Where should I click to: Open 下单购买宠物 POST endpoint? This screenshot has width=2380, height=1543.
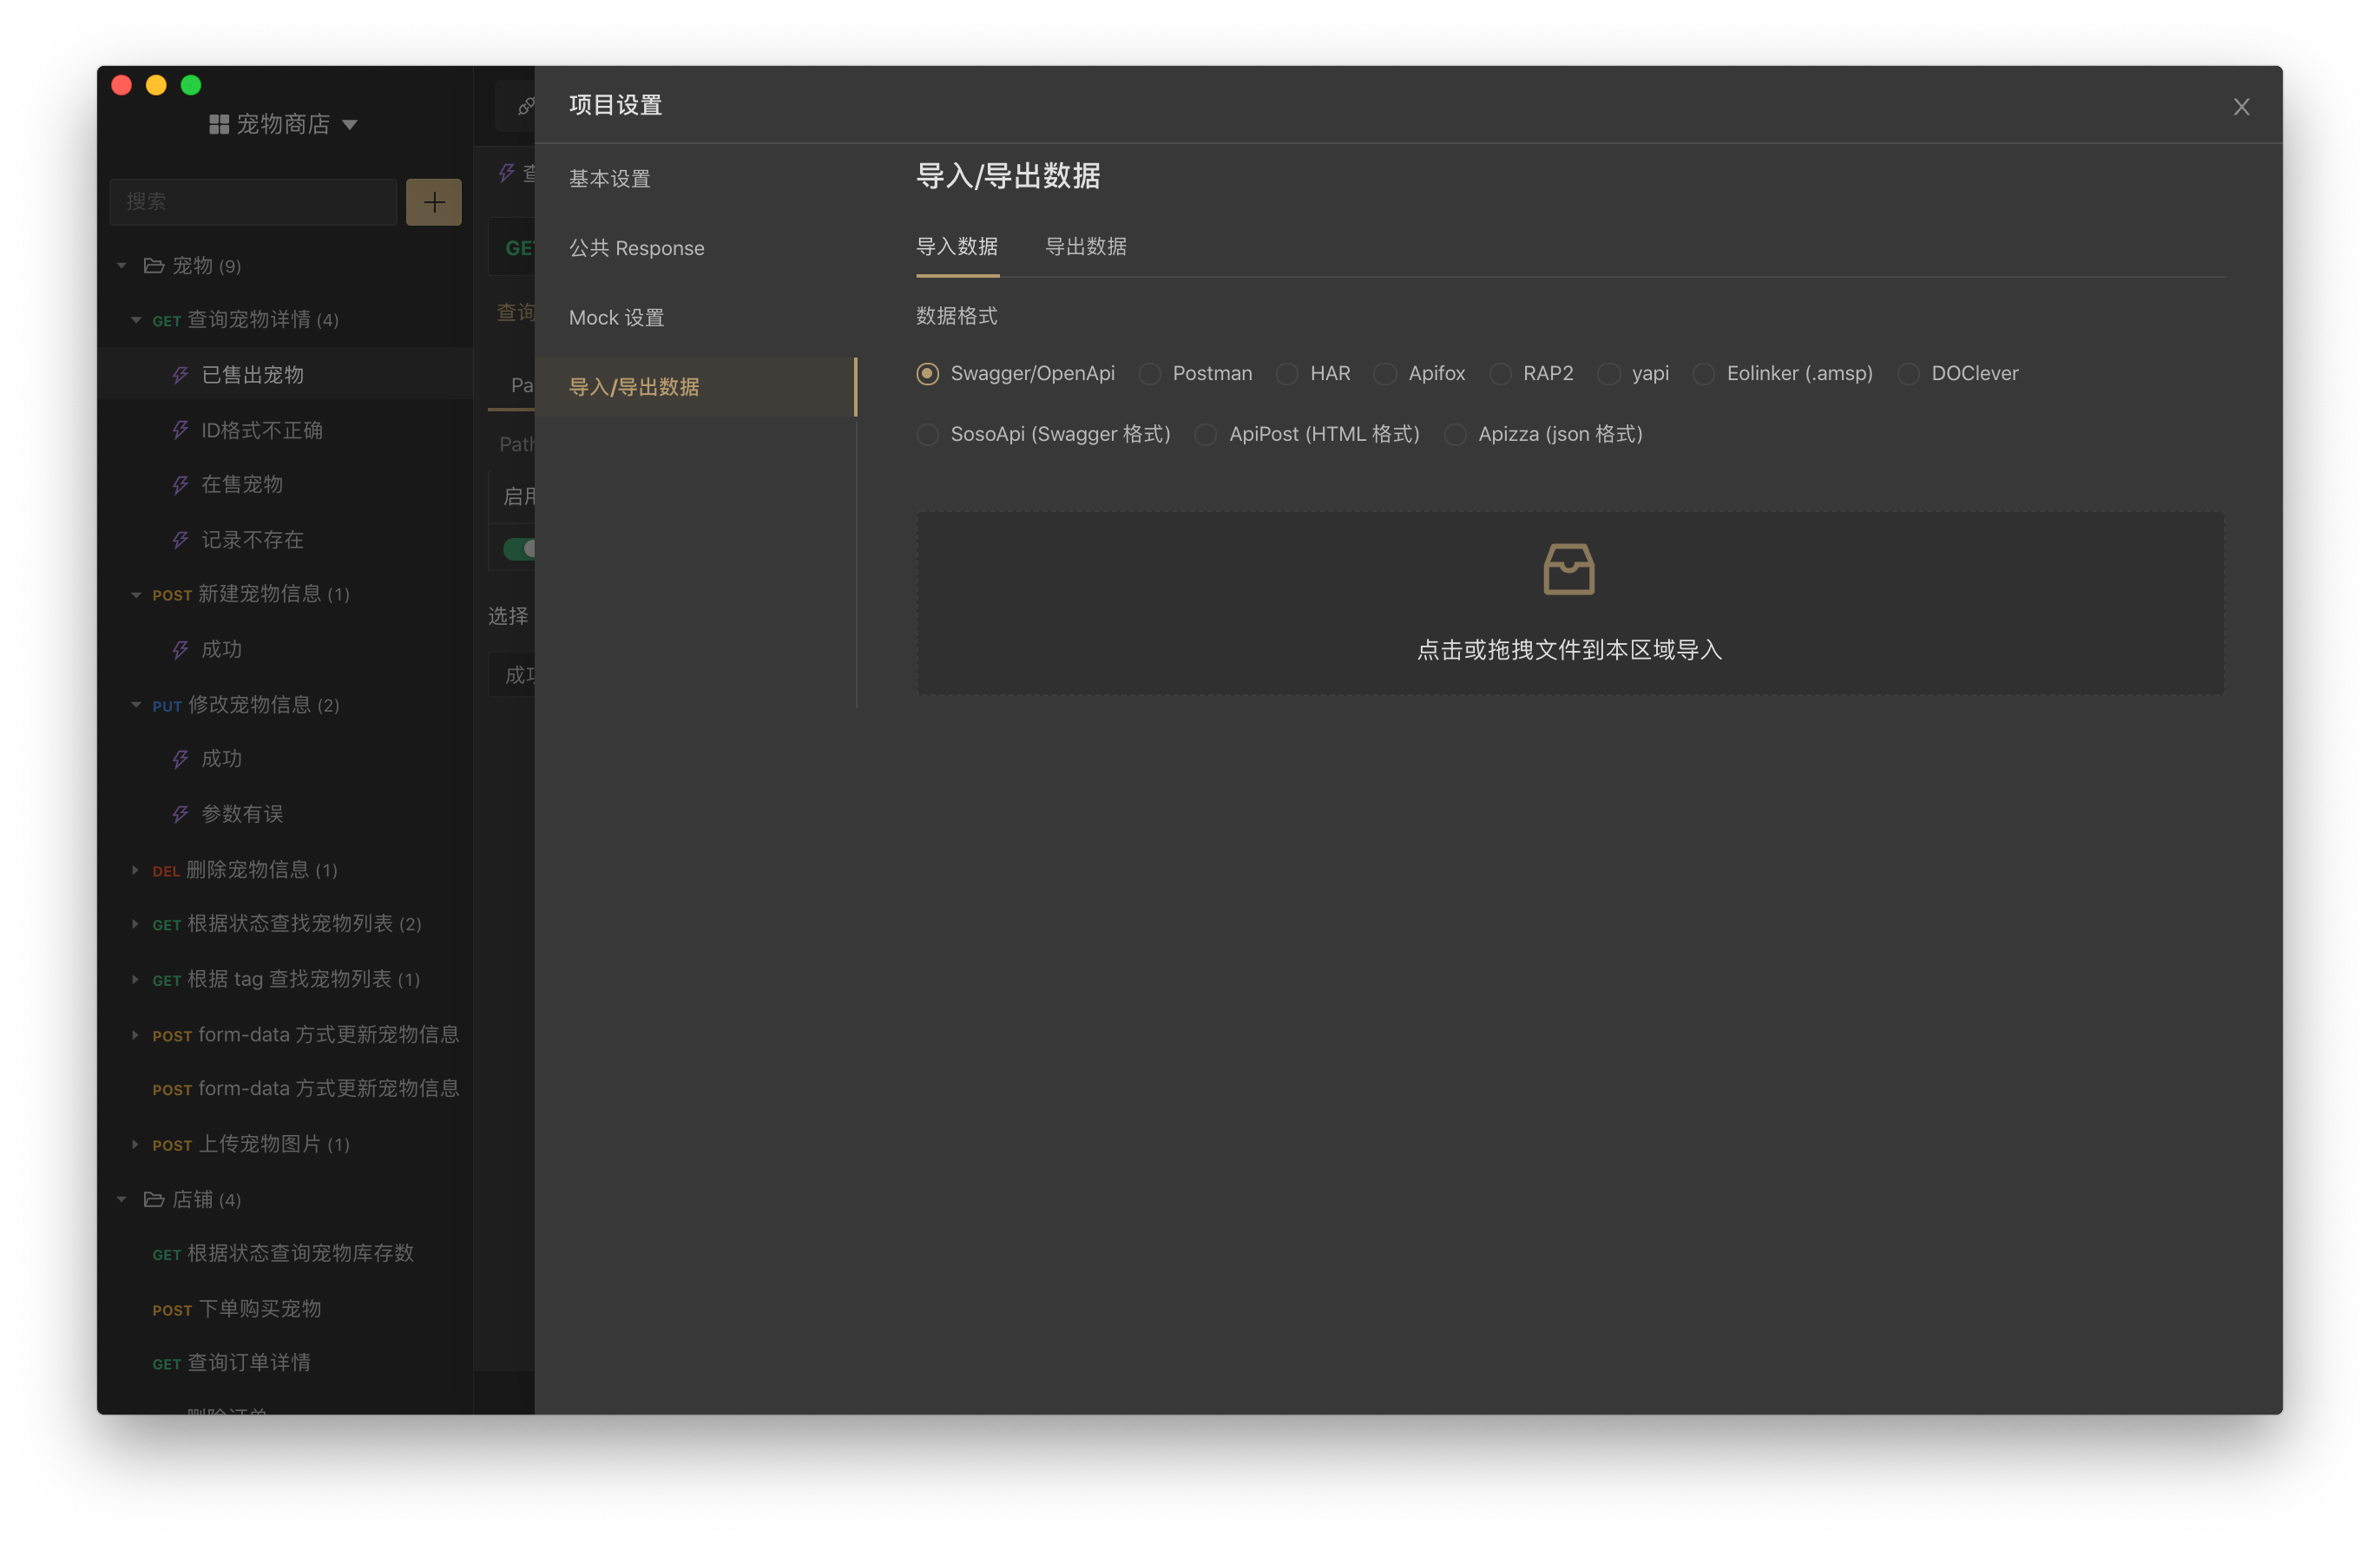(x=259, y=1308)
